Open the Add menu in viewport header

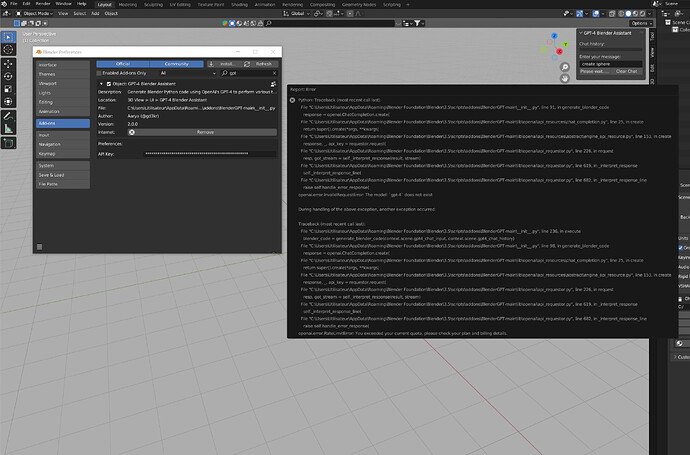(95, 14)
